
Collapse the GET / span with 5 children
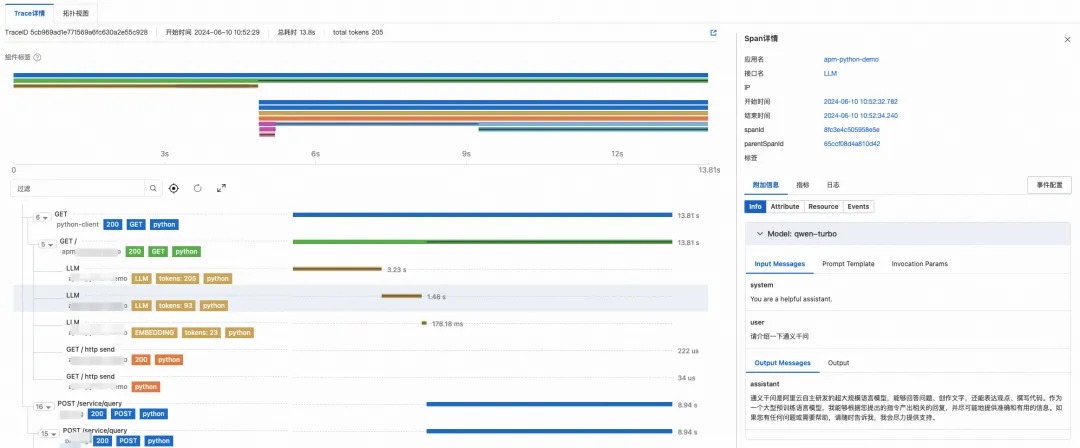coord(47,244)
